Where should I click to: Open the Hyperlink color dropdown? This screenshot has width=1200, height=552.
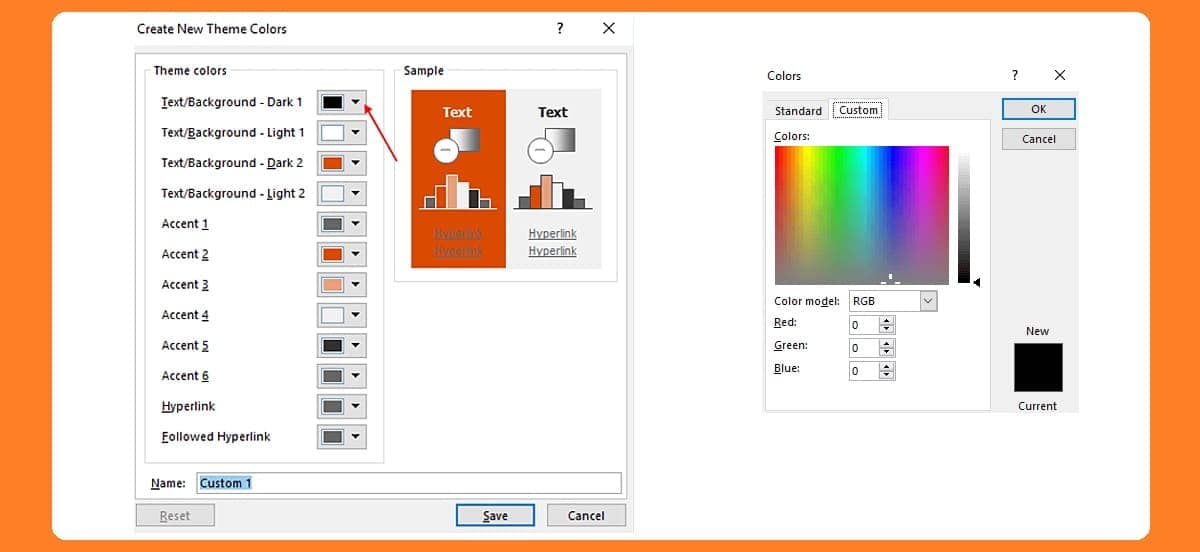355,406
